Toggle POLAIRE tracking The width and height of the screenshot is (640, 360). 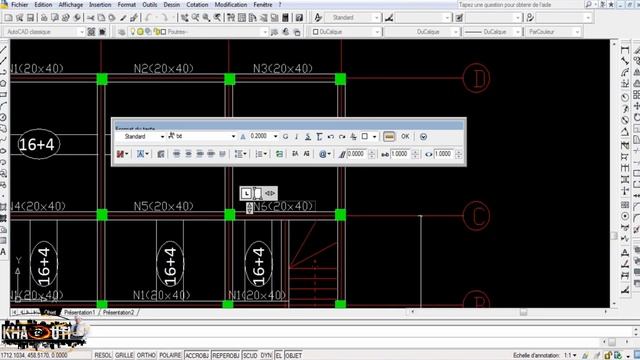coord(170,356)
